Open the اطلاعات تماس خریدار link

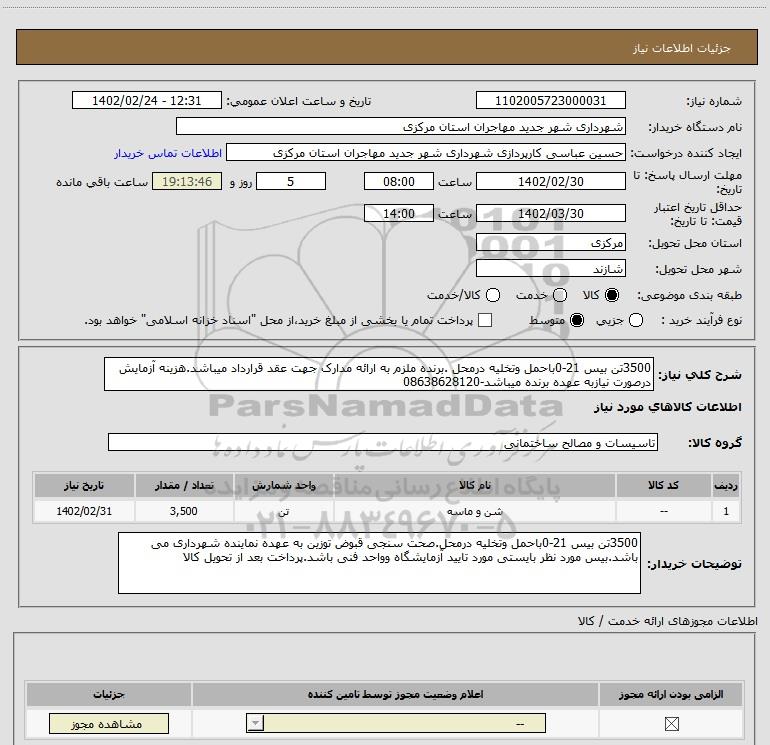coord(168,153)
